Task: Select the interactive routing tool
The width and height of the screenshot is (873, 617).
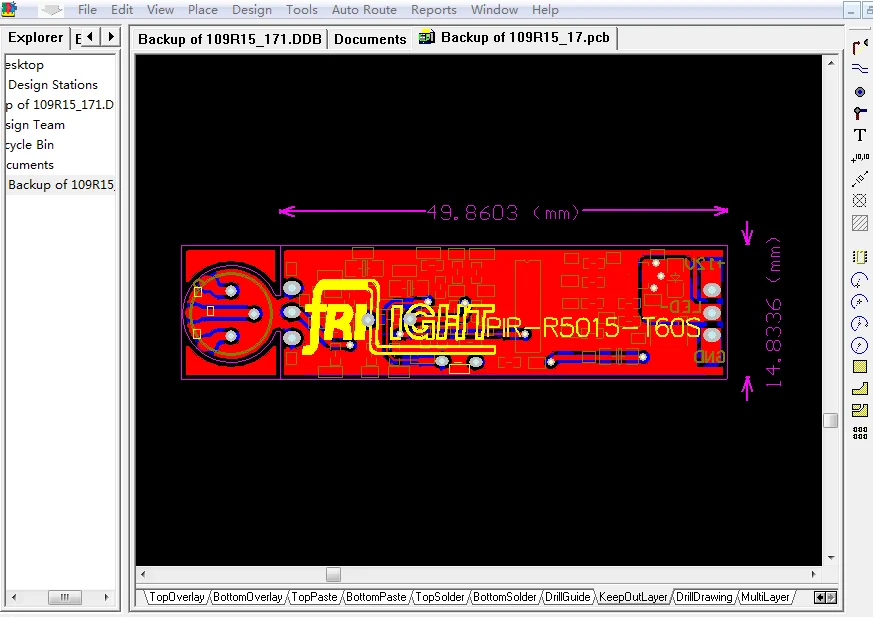Action: [860, 48]
